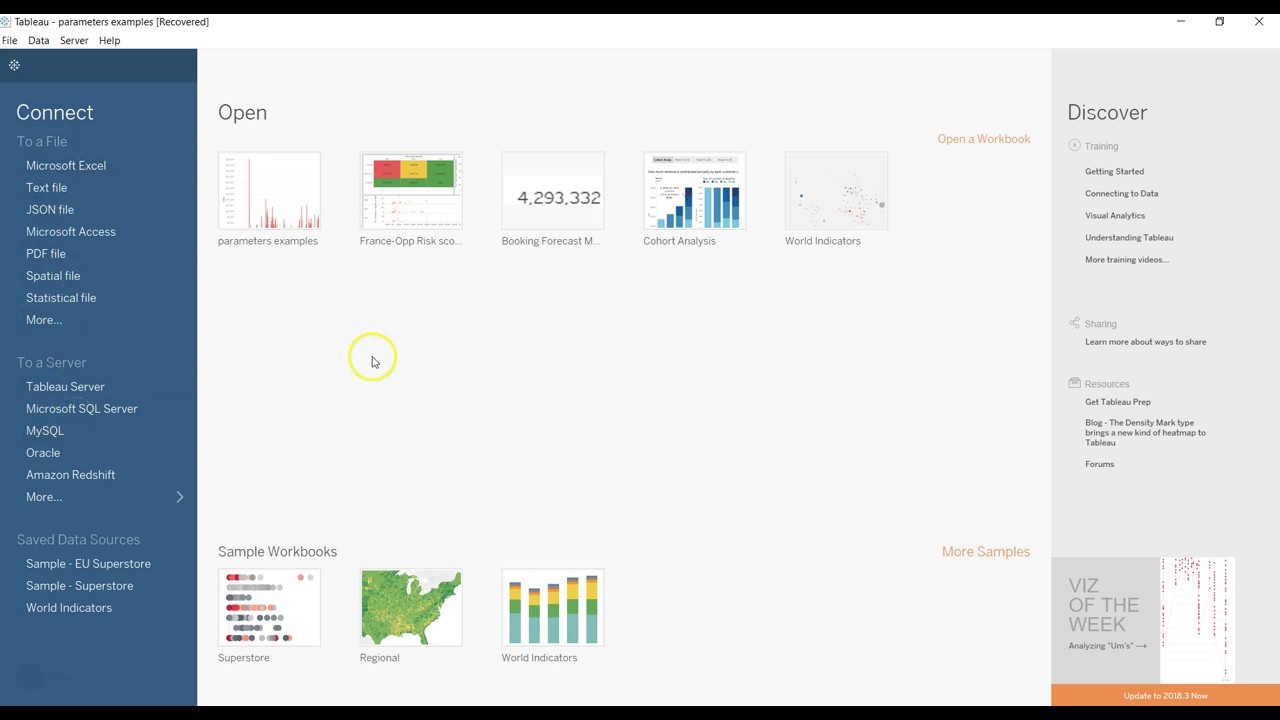Viewport: 1280px width, 720px height.
Task: Click the Get Tableau Prep link
Action: point(1118,402)
